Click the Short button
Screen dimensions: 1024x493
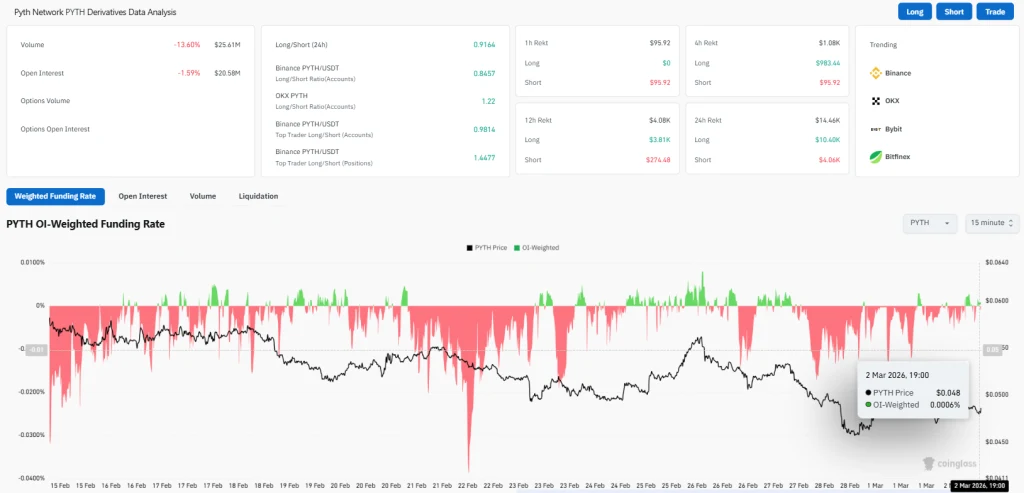[954, 12]
